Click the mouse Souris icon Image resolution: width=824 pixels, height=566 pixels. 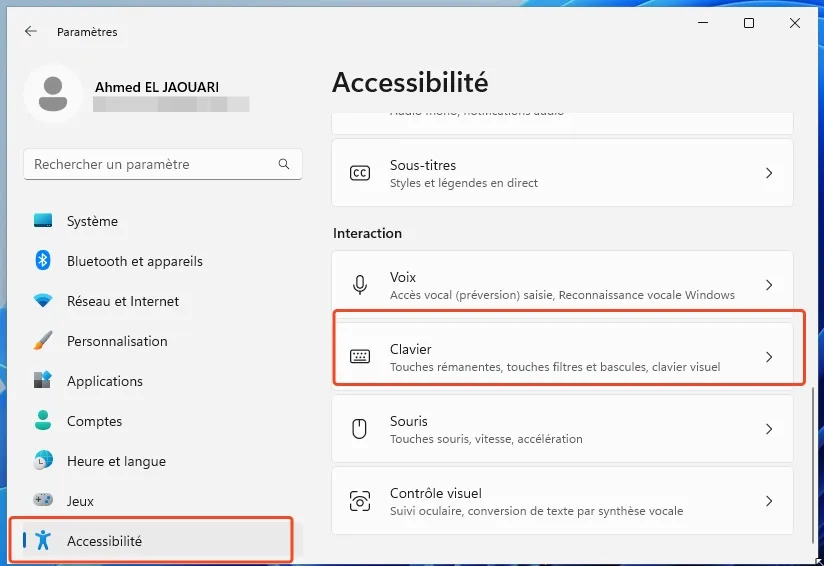point(359,429)
